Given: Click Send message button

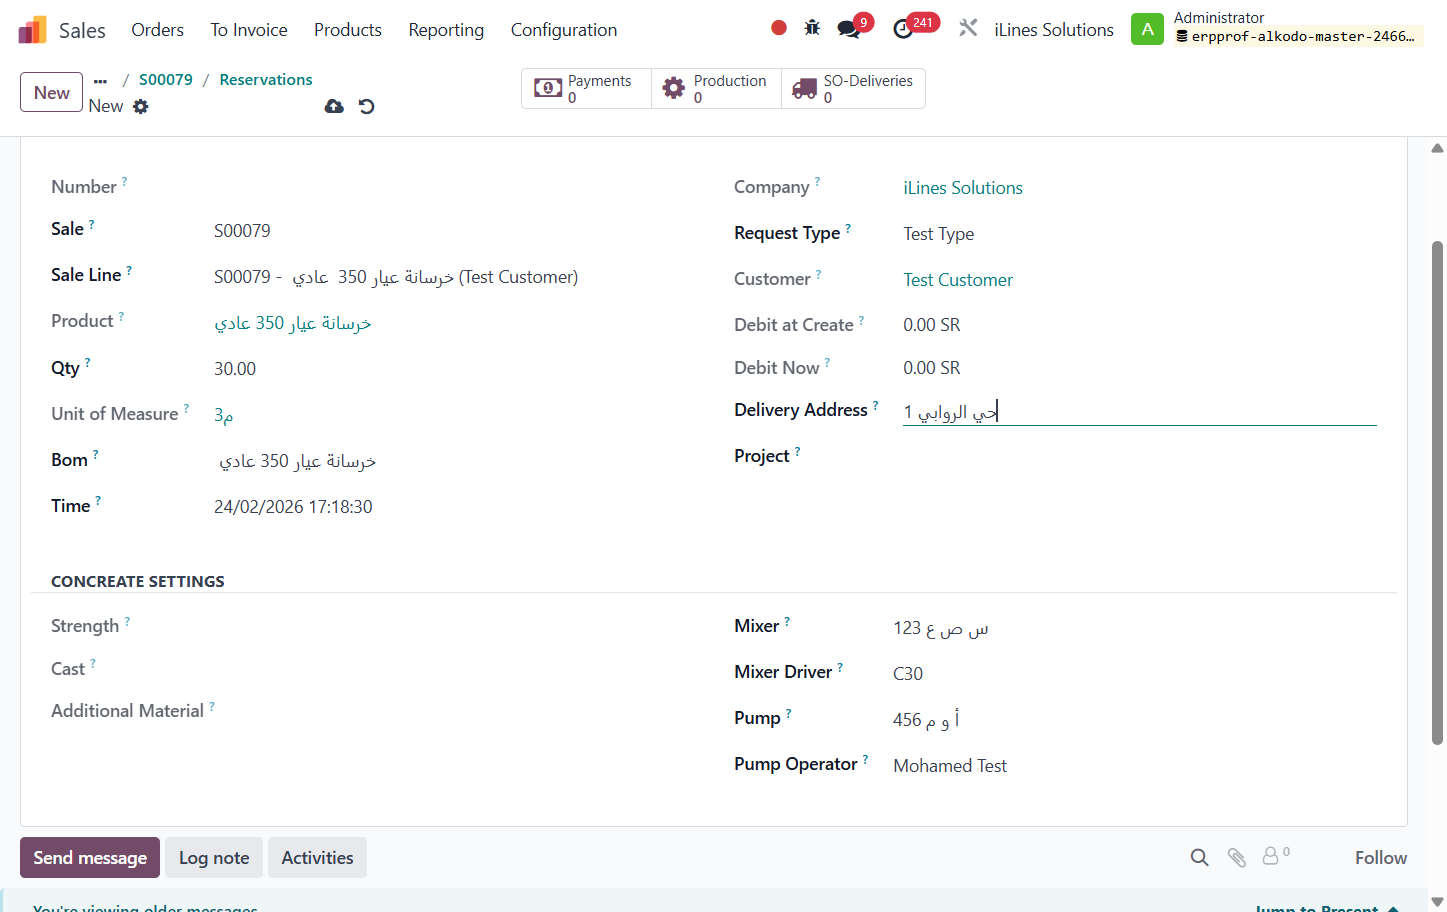Looking at the screenshot, I should point(90,858).
